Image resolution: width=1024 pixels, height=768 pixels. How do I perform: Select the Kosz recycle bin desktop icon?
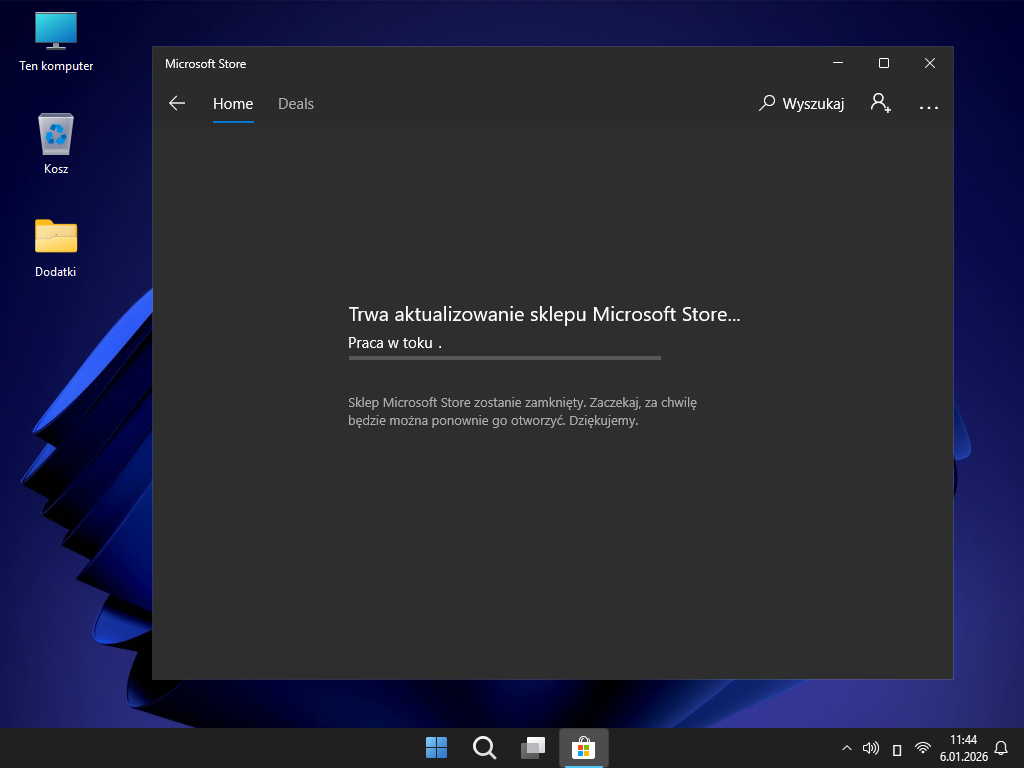pyautogui.click(x=56, y=144)
